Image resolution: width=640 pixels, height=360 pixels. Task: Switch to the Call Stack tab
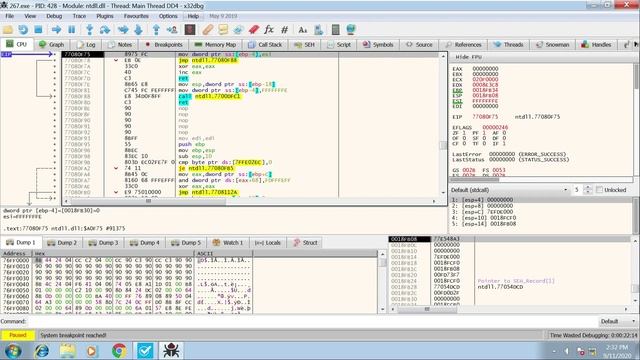point(265,44)
